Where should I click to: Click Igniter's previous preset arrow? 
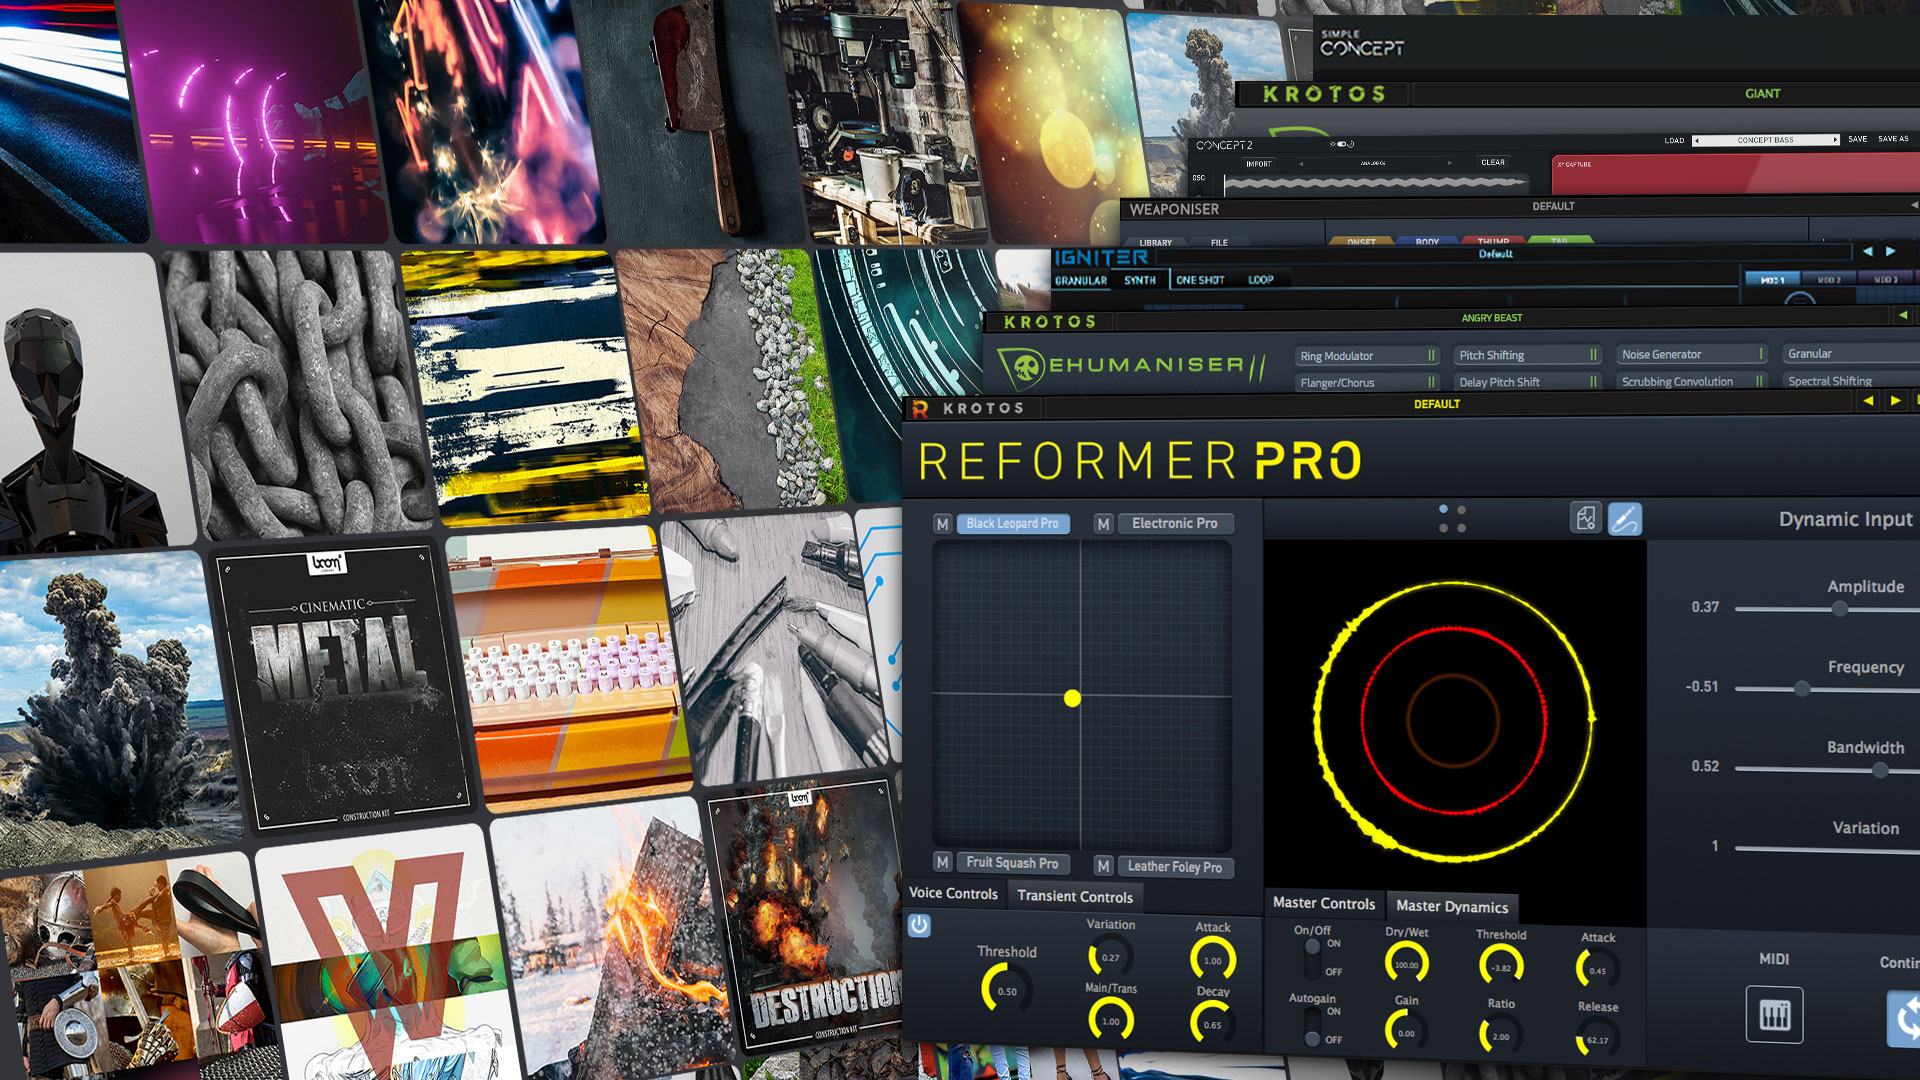point(1868,251)
